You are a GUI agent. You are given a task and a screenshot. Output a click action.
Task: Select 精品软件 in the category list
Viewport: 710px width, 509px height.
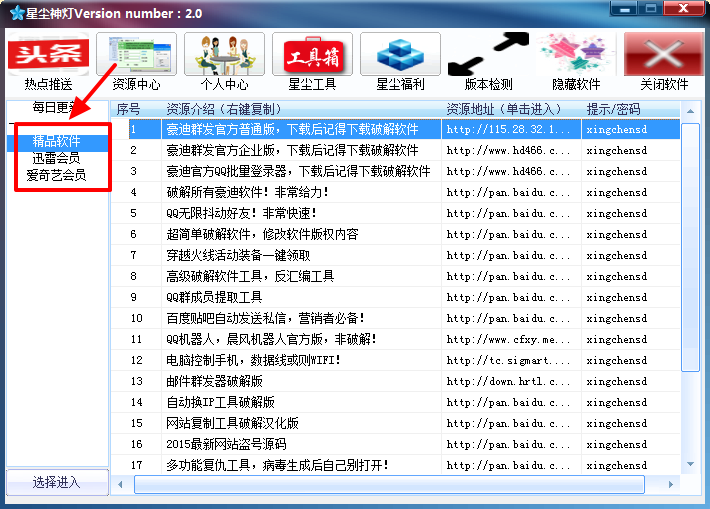pyautogui.click(x=57, y=141)
